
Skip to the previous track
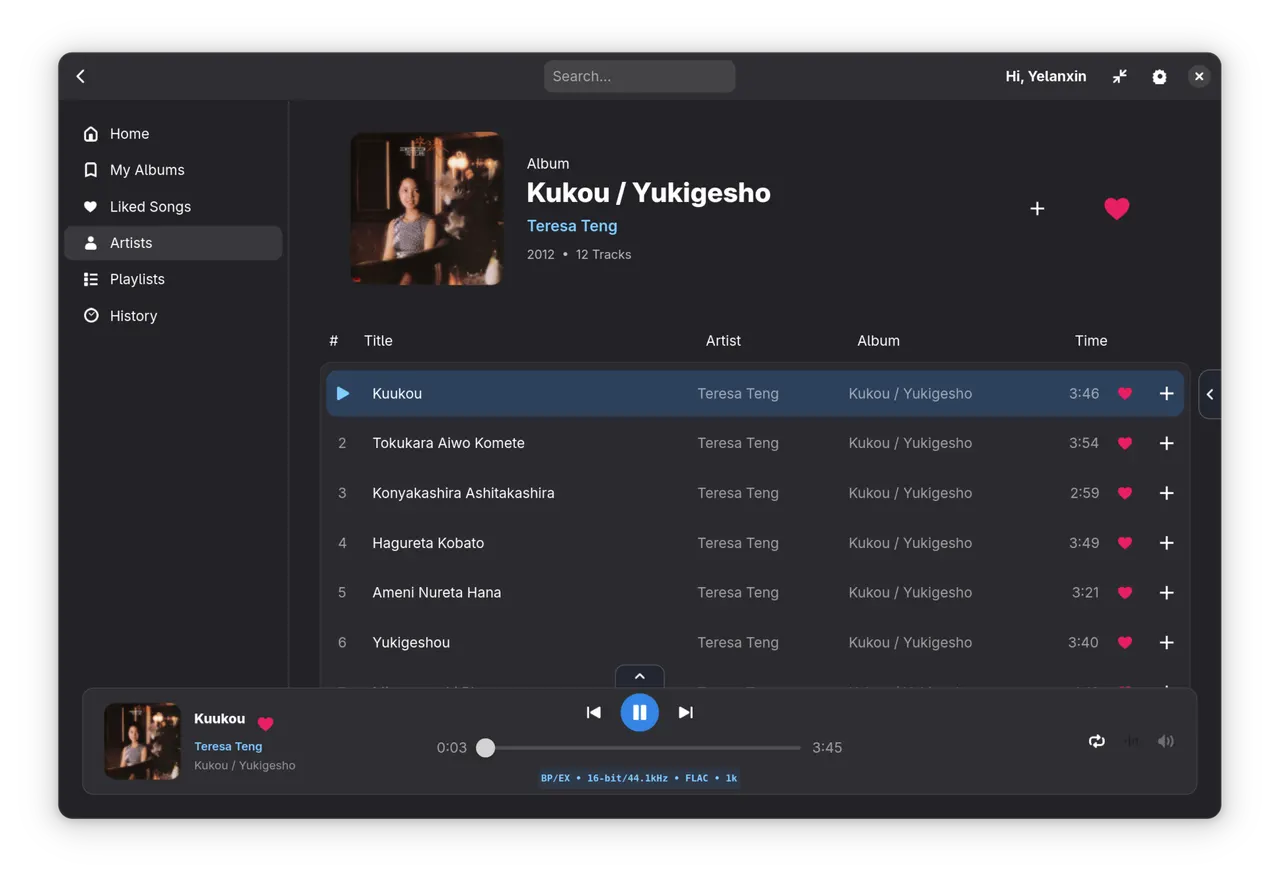click(594, 712)
